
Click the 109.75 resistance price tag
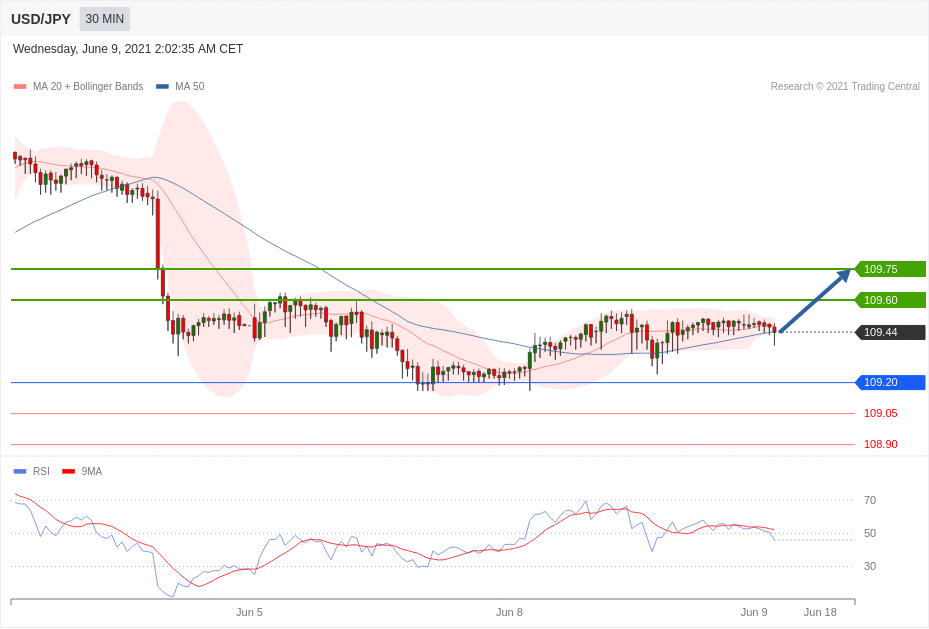click(x=890, y=269)
